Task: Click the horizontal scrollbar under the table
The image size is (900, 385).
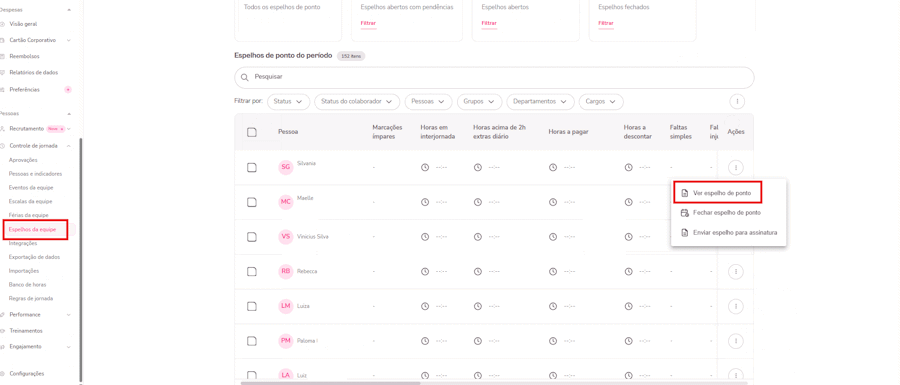Action: pos(330,383)
